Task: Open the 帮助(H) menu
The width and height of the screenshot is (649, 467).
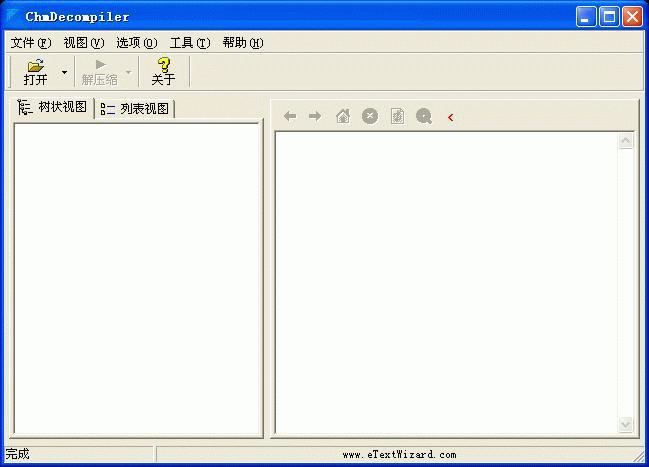Action: point(242,43)
